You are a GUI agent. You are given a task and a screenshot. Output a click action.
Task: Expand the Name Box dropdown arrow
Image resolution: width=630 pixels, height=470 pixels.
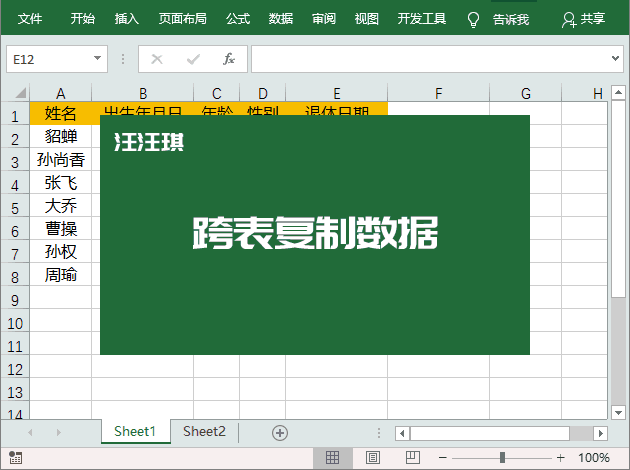(97, 58)
